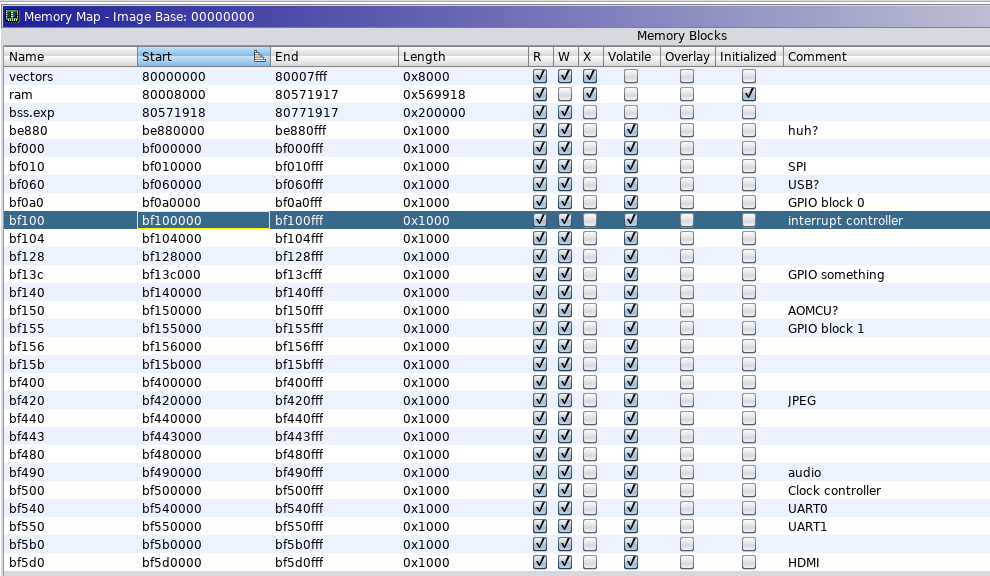This screenshot has width=990, height=576.
Task: Enable Overlay checkbox for bss.exp block
Action: 687,112
